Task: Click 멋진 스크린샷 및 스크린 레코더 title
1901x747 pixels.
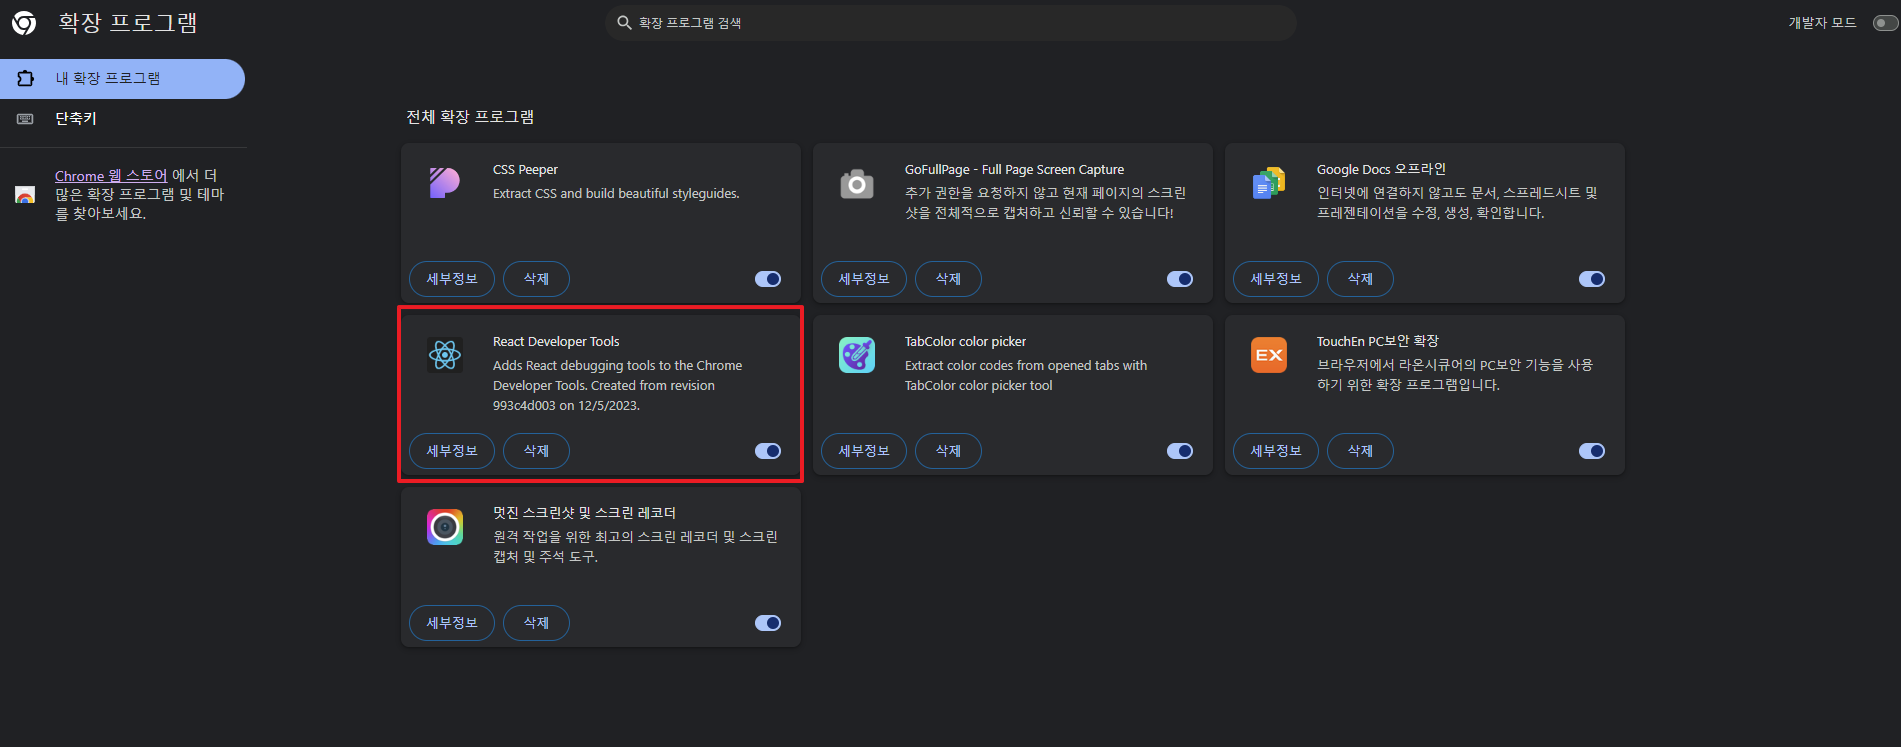Action: (x=584, y=513)
